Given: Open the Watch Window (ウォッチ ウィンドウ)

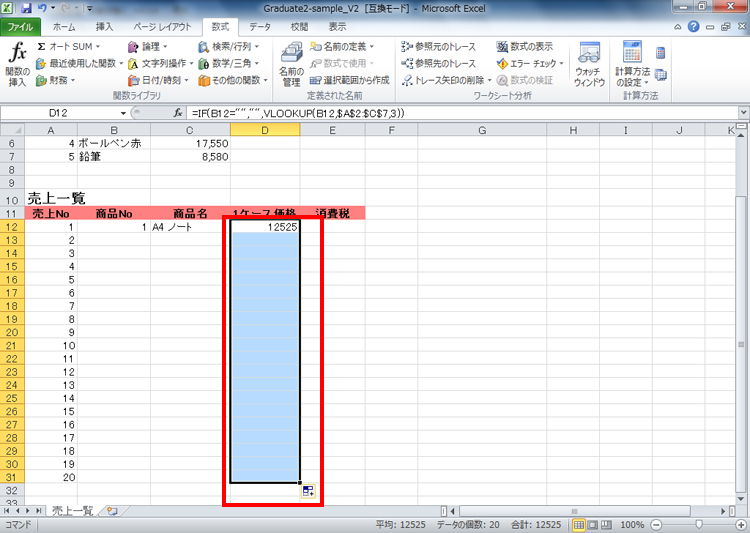Looking at the screenshot, I should (589, 64).
